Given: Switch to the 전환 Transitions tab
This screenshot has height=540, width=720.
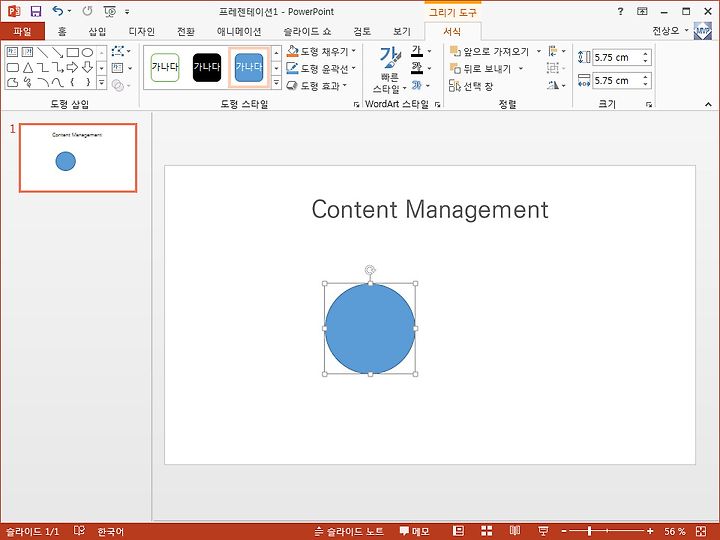Looking at the screenshot, I should click(x=186, y=31).
